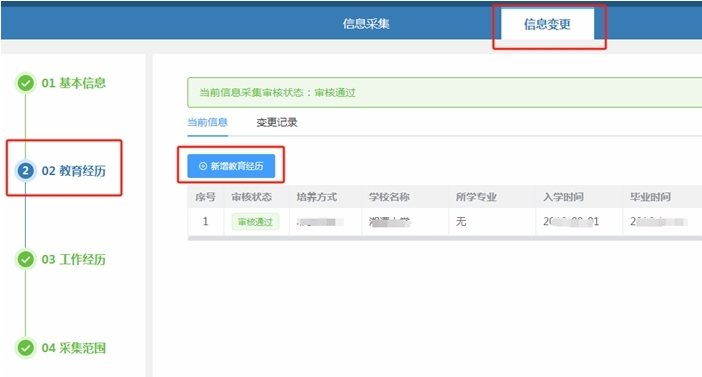Click the green checkmark beside 工作经历

pyautogui.click(x=26, y=259)
